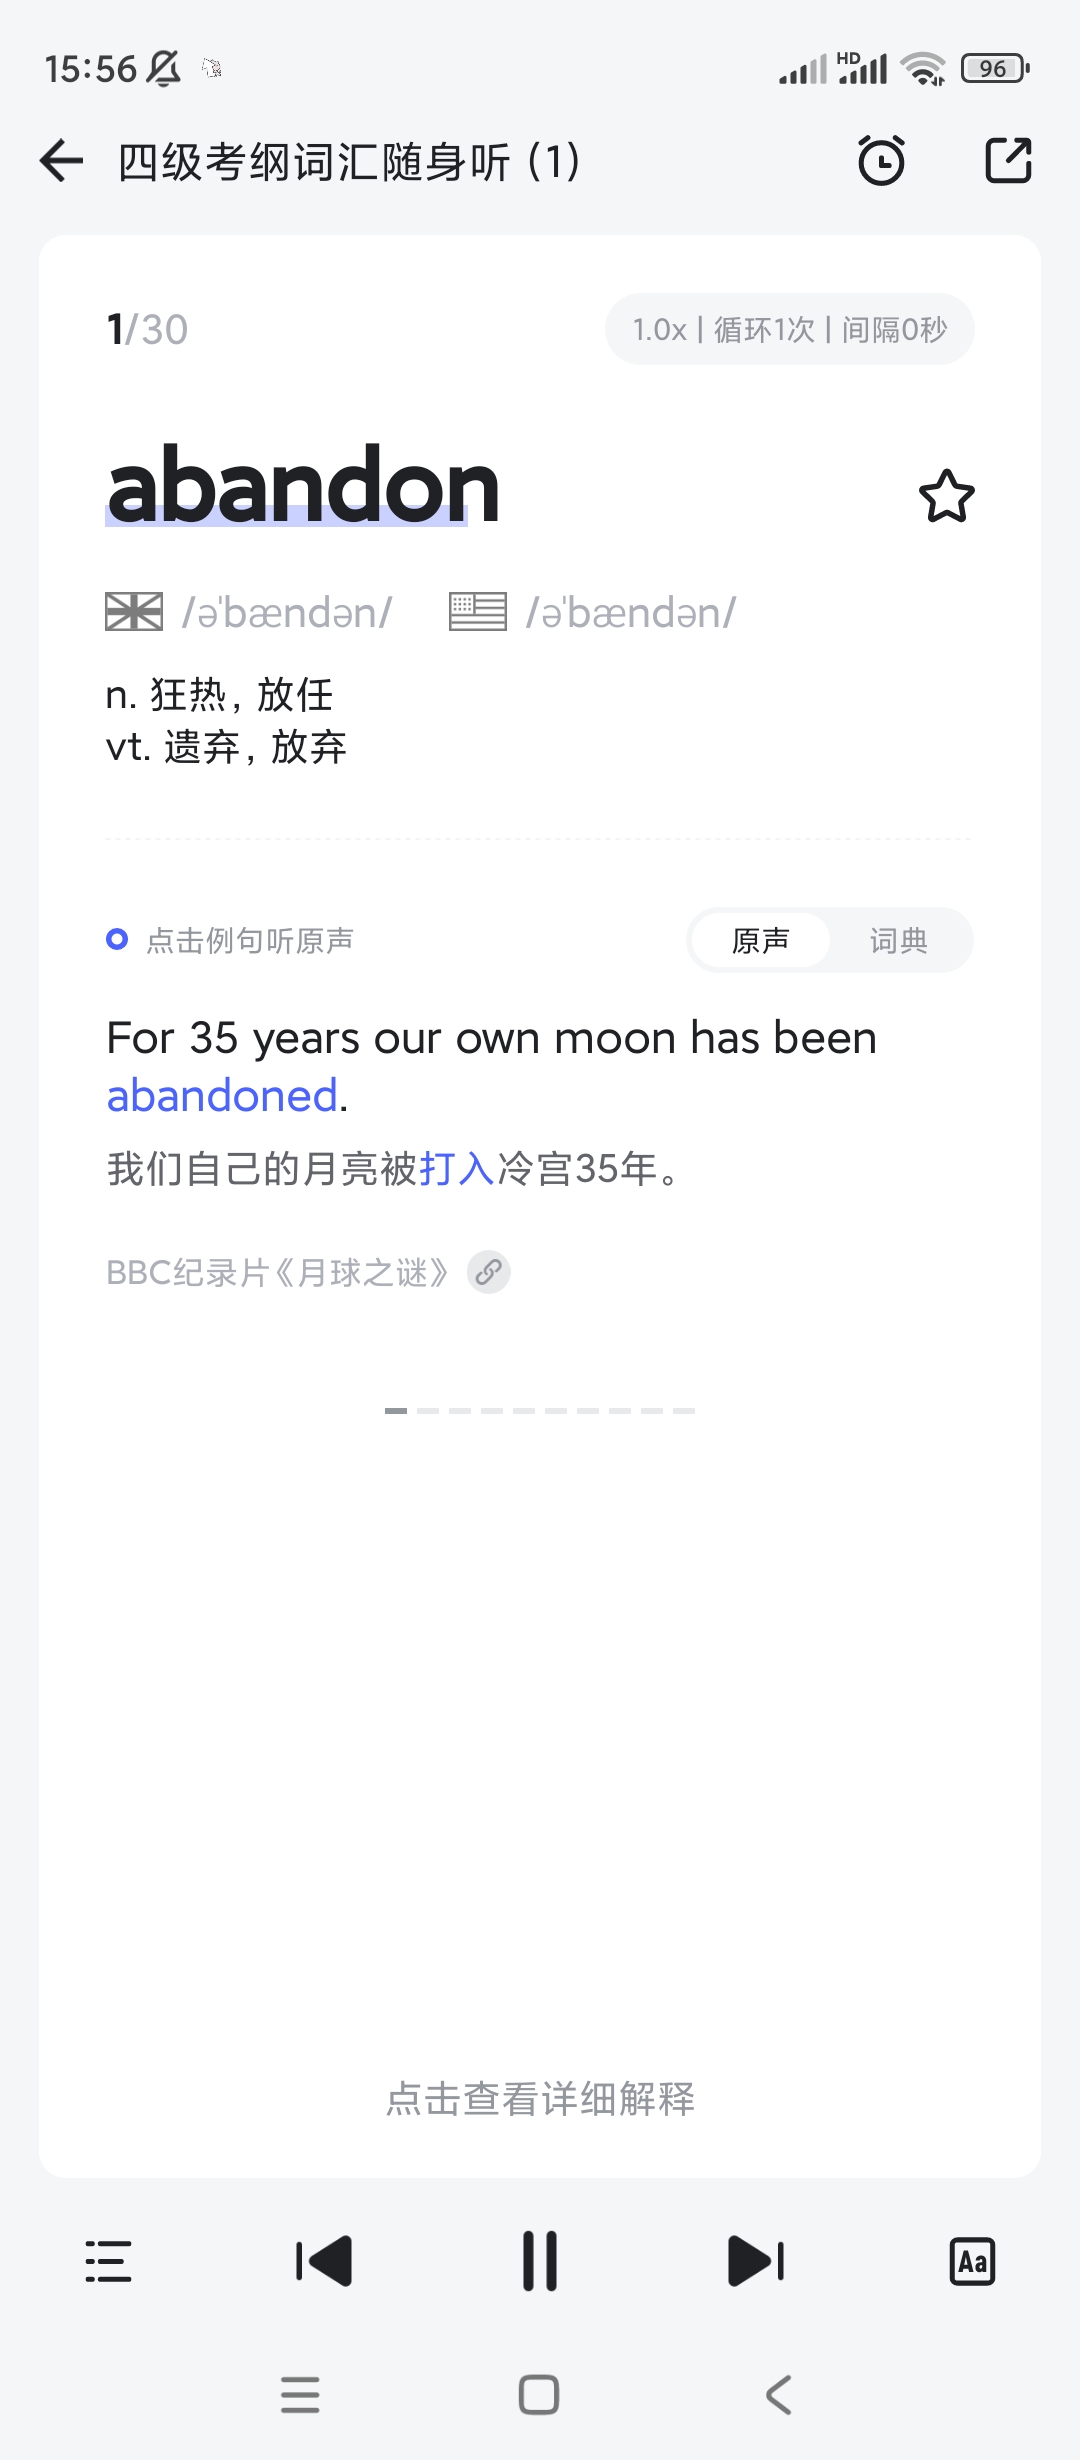Pause the word playback
The width and height of the screenshot is (1080, 2460).
click(540, 2261)
